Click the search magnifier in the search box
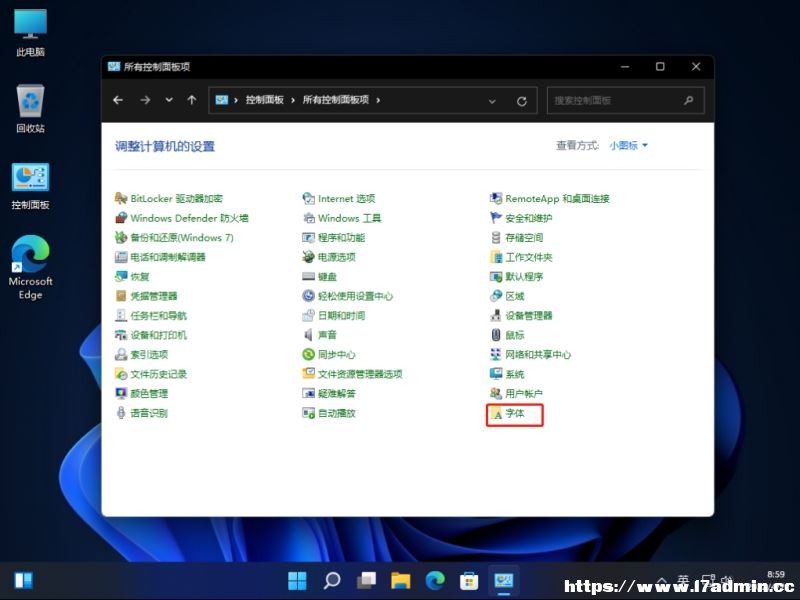Screen dimensions: 800x600 pos(689,101)
